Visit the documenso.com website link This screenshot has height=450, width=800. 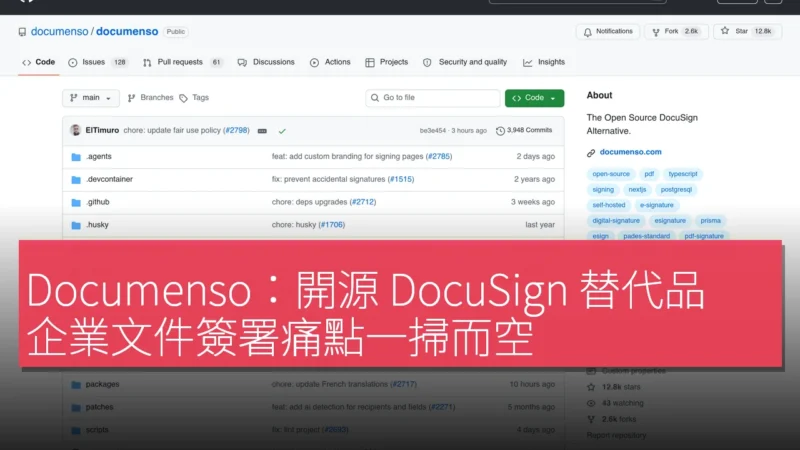click(x=631, y=152)
